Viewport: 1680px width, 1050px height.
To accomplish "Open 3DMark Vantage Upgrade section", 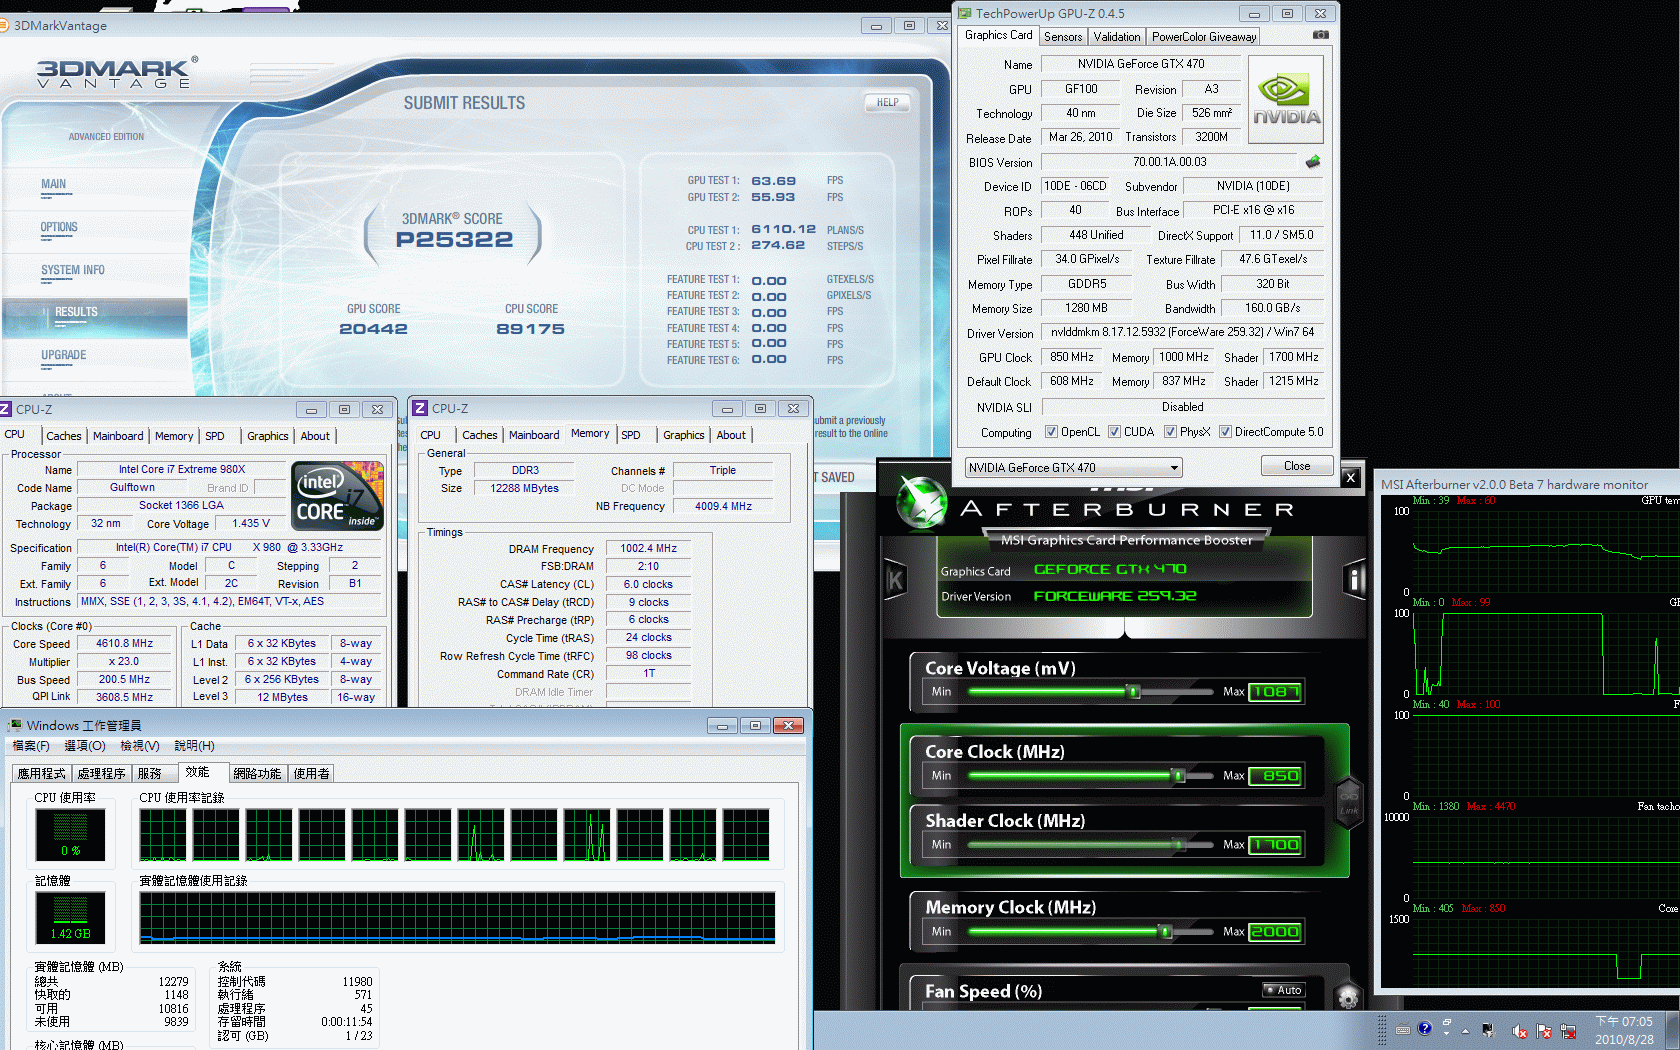I will coord(63,355).
